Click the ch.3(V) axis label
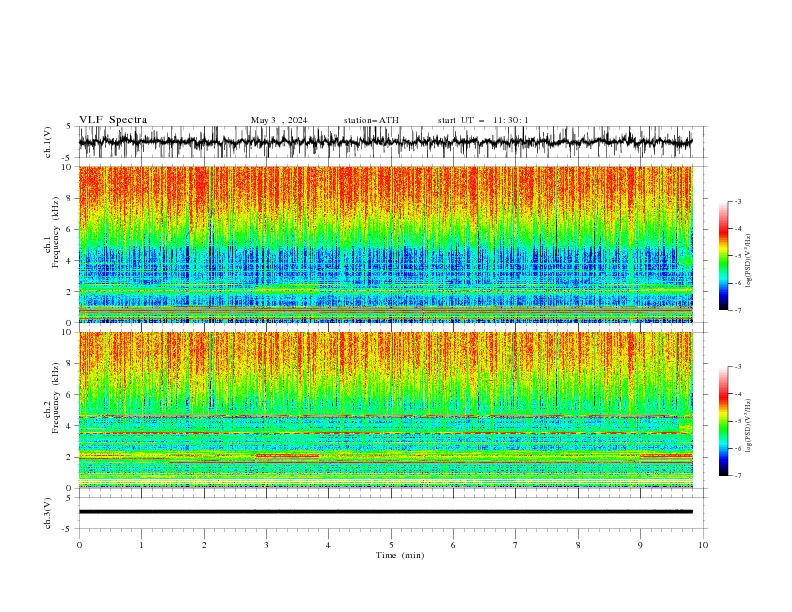The image size is (792, 612). point(48,513)
